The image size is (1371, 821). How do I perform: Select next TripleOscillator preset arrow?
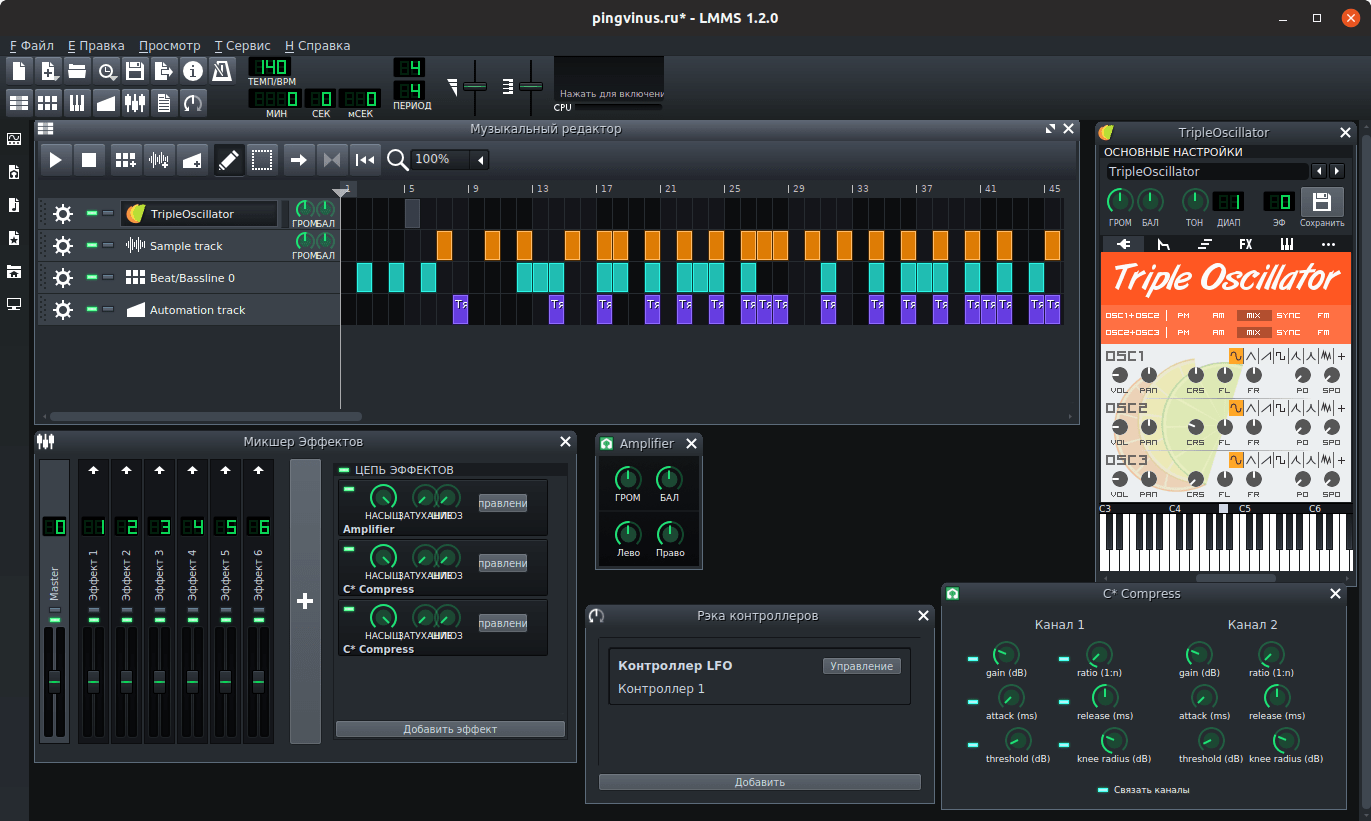[x=1335, y=172]
